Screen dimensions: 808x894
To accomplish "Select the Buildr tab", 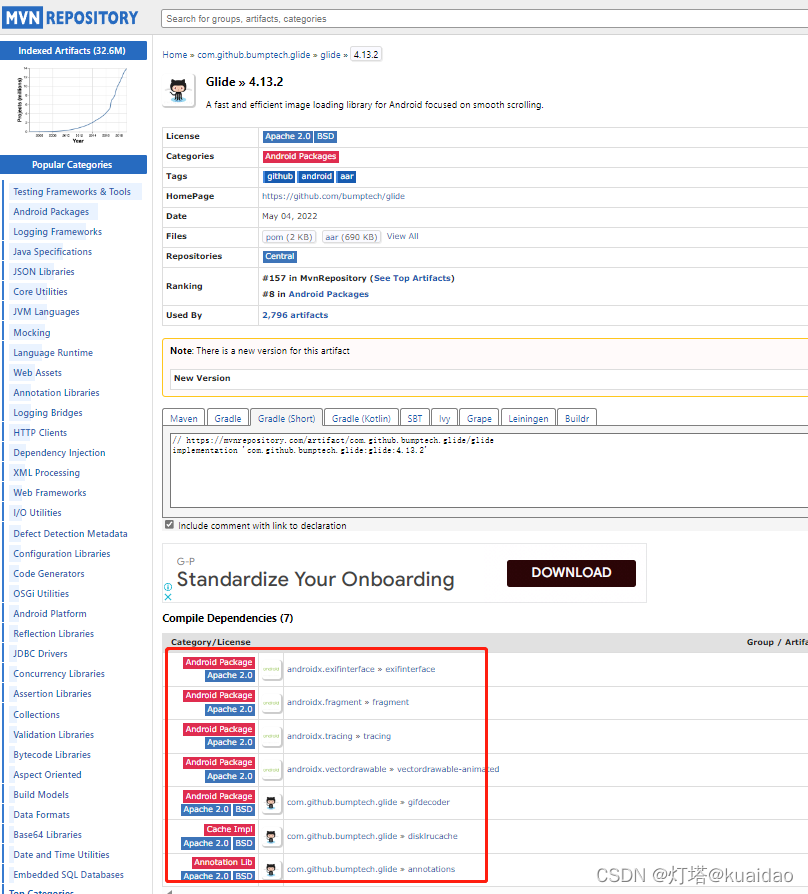I will point(576,418).
